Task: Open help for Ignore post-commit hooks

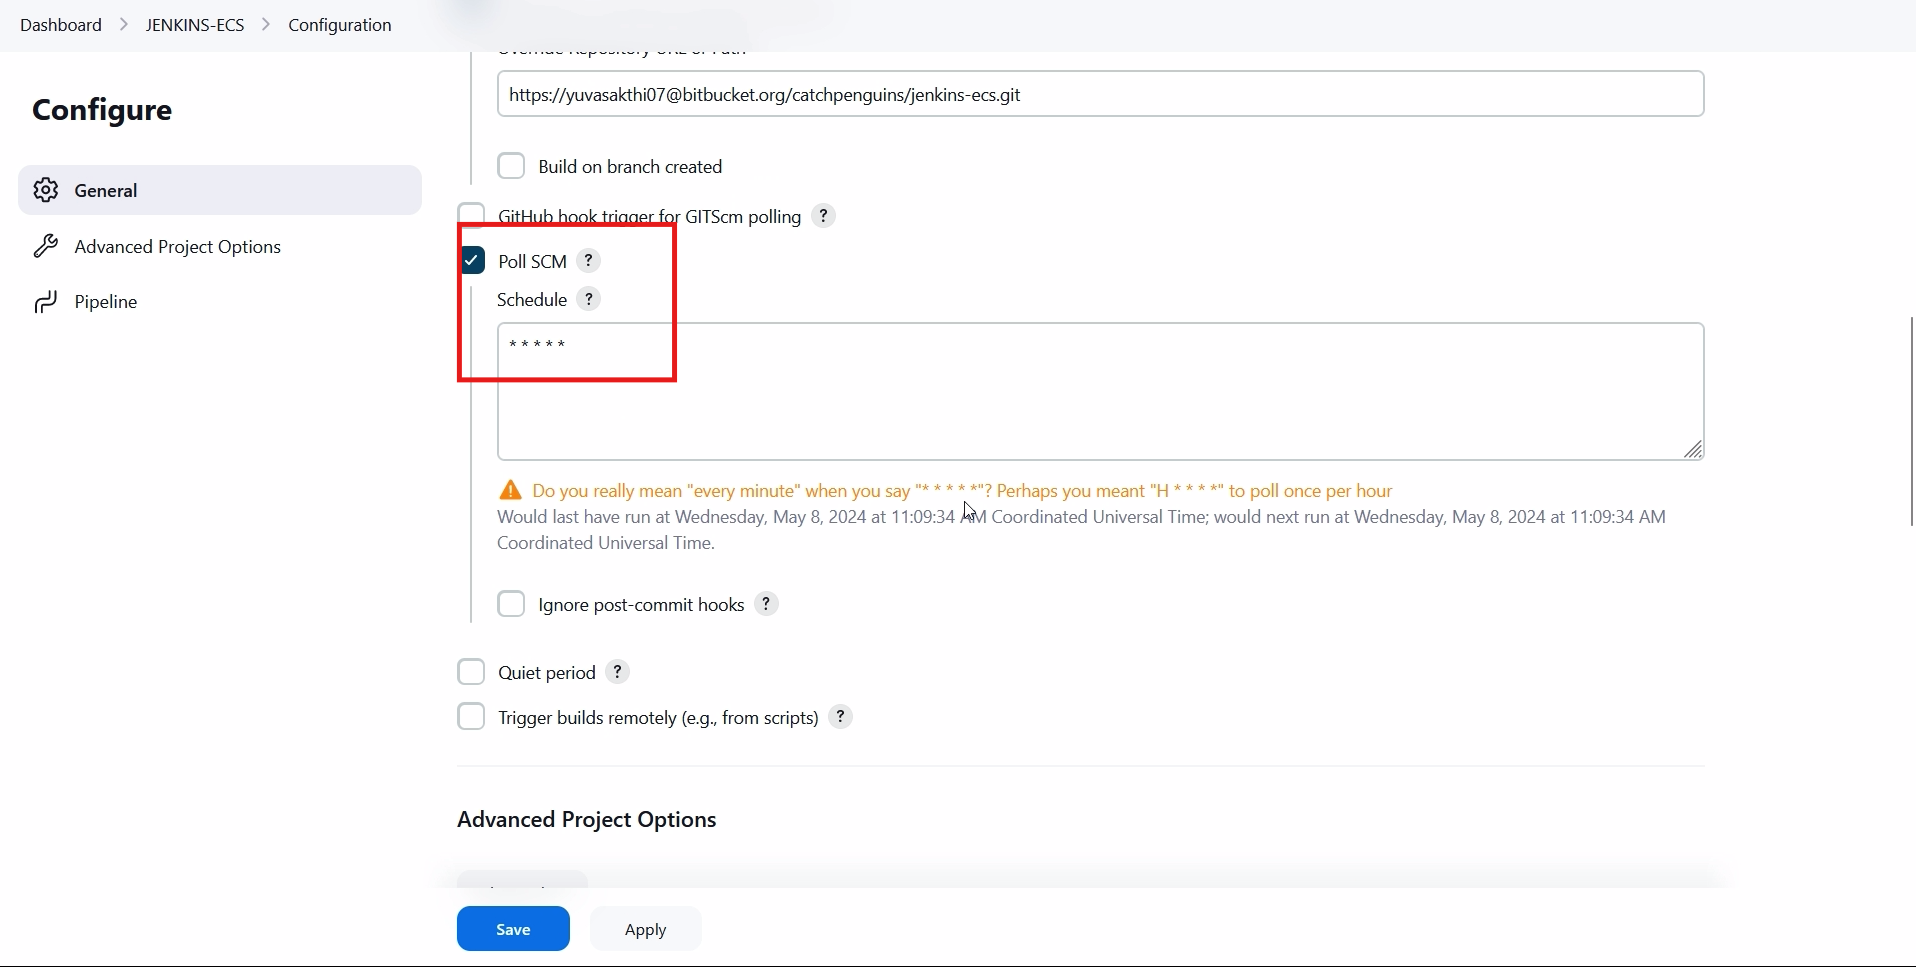Action: (x=766, y=604)
